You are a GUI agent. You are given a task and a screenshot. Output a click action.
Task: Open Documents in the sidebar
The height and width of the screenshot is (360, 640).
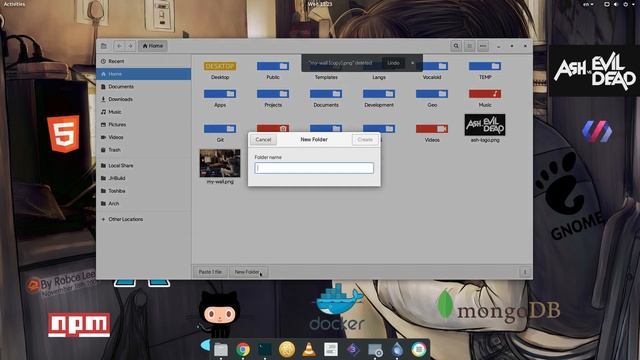(144, 87)
